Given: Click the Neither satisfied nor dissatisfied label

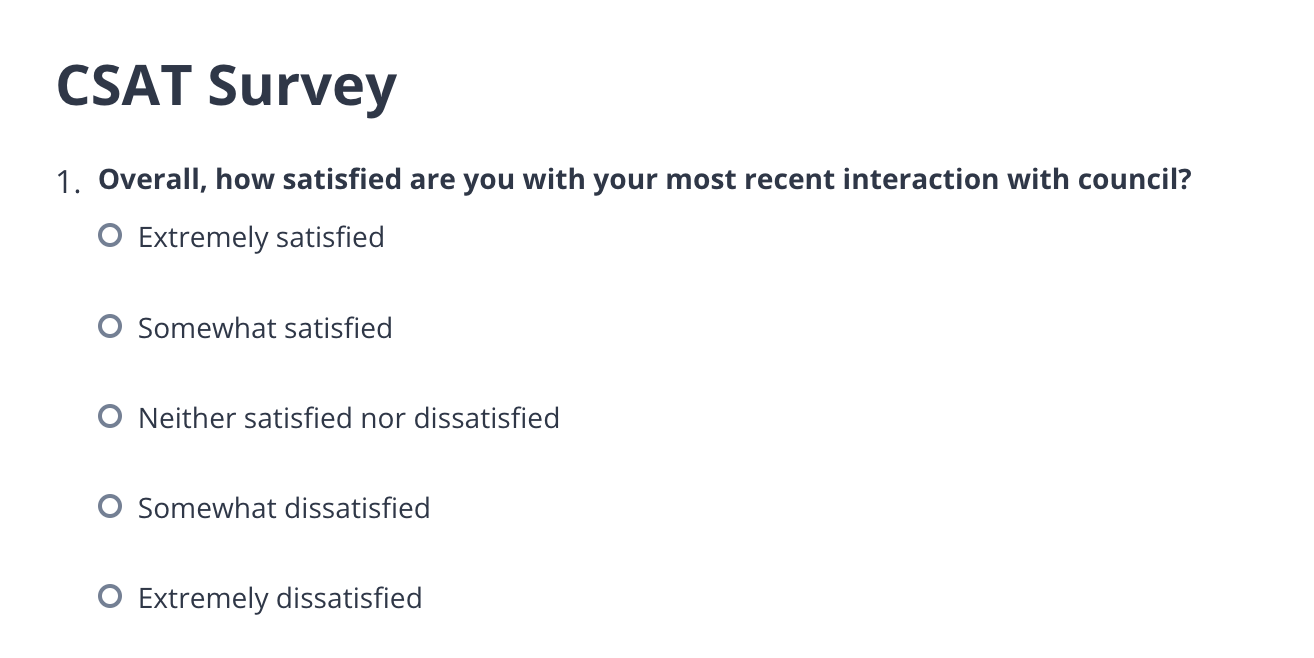Looking at the screenshot, I should coord(348,417).
